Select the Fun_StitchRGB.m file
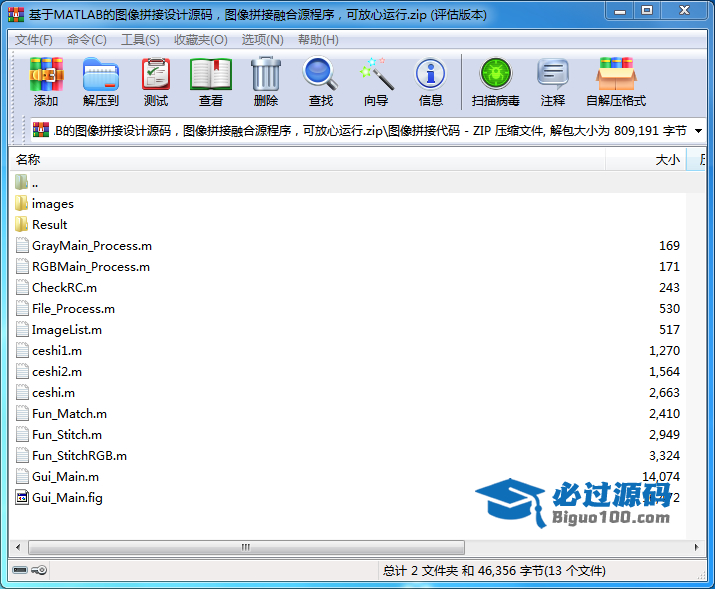This screenshot has width=715, height=589. [x=79, y=455]
